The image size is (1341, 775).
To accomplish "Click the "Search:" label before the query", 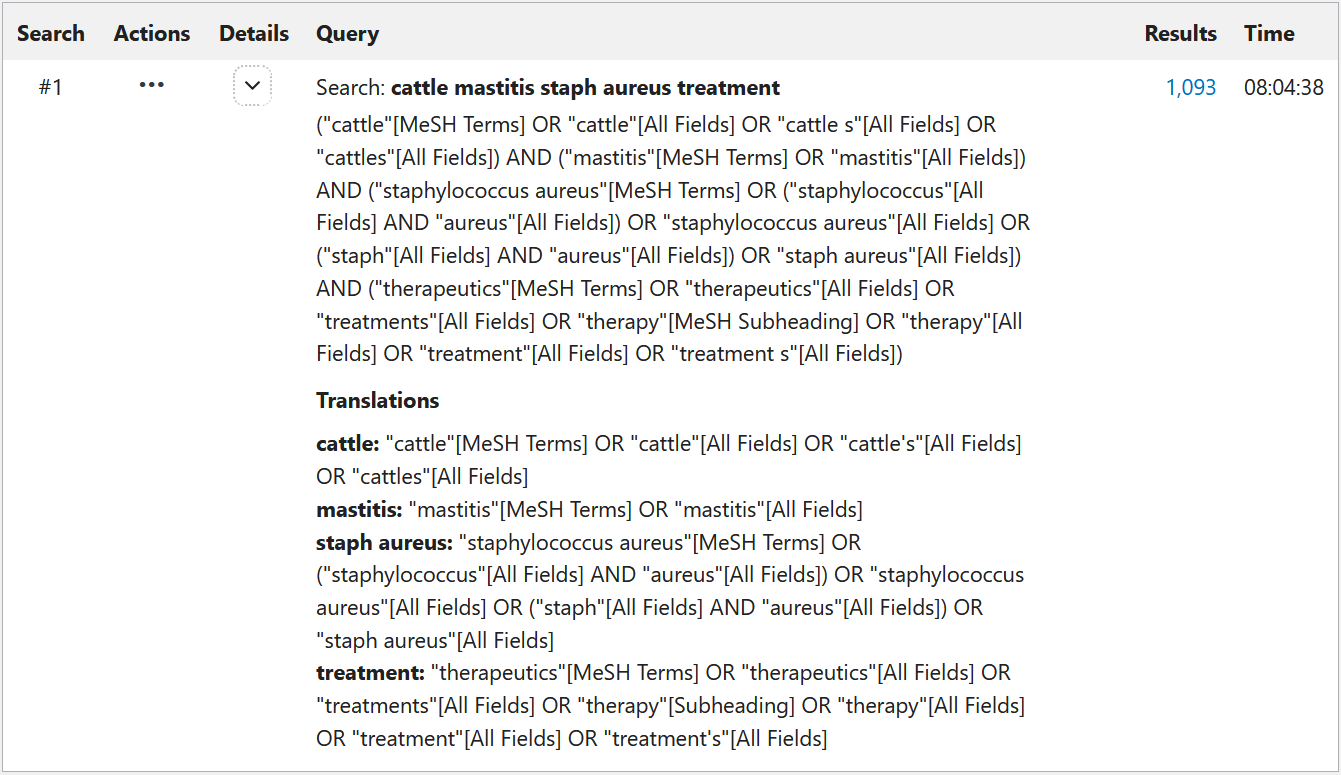I will 351,87.
